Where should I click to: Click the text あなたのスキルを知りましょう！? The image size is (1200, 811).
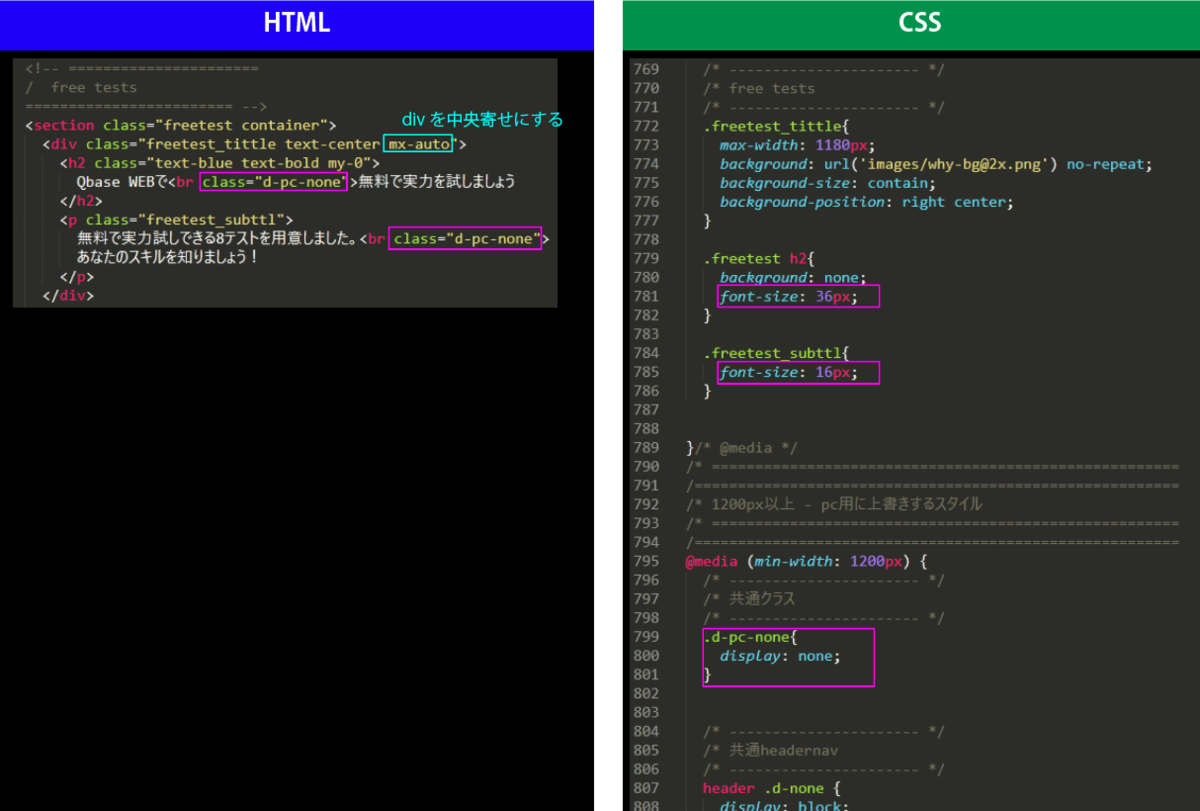click(168, 258)
